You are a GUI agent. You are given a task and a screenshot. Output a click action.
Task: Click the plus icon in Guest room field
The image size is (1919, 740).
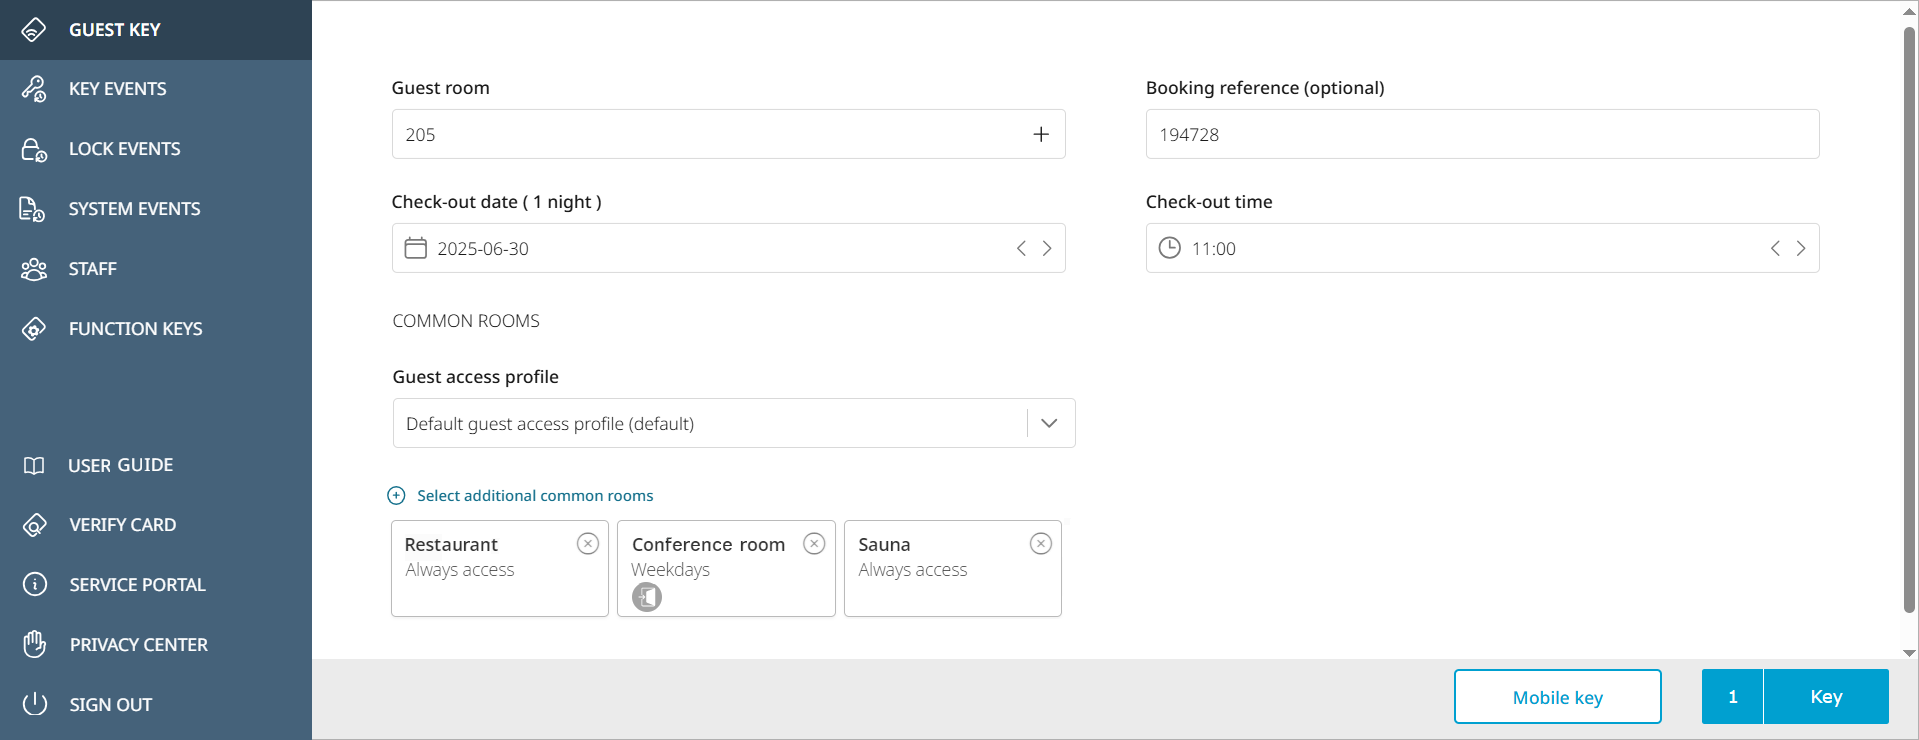[1041, 134]
